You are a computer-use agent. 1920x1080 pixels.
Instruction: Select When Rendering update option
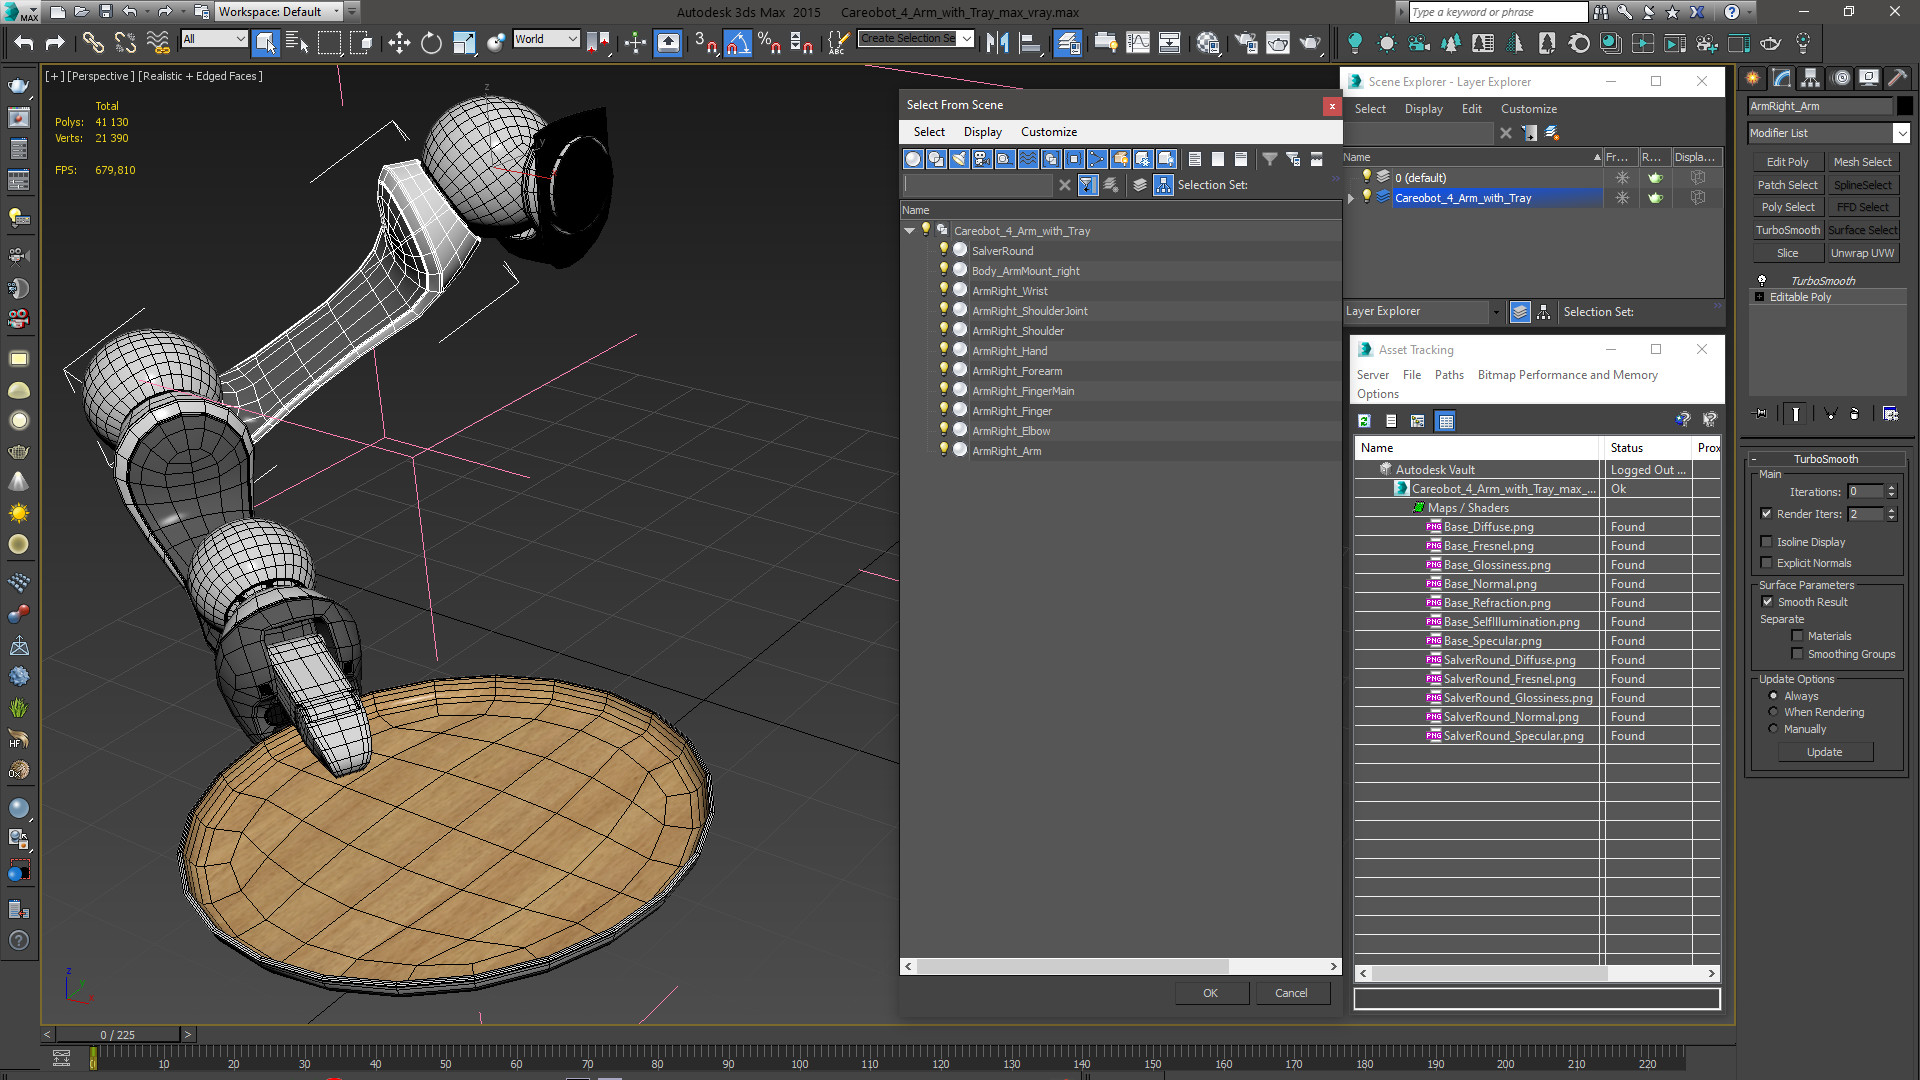coord(1773,712)
